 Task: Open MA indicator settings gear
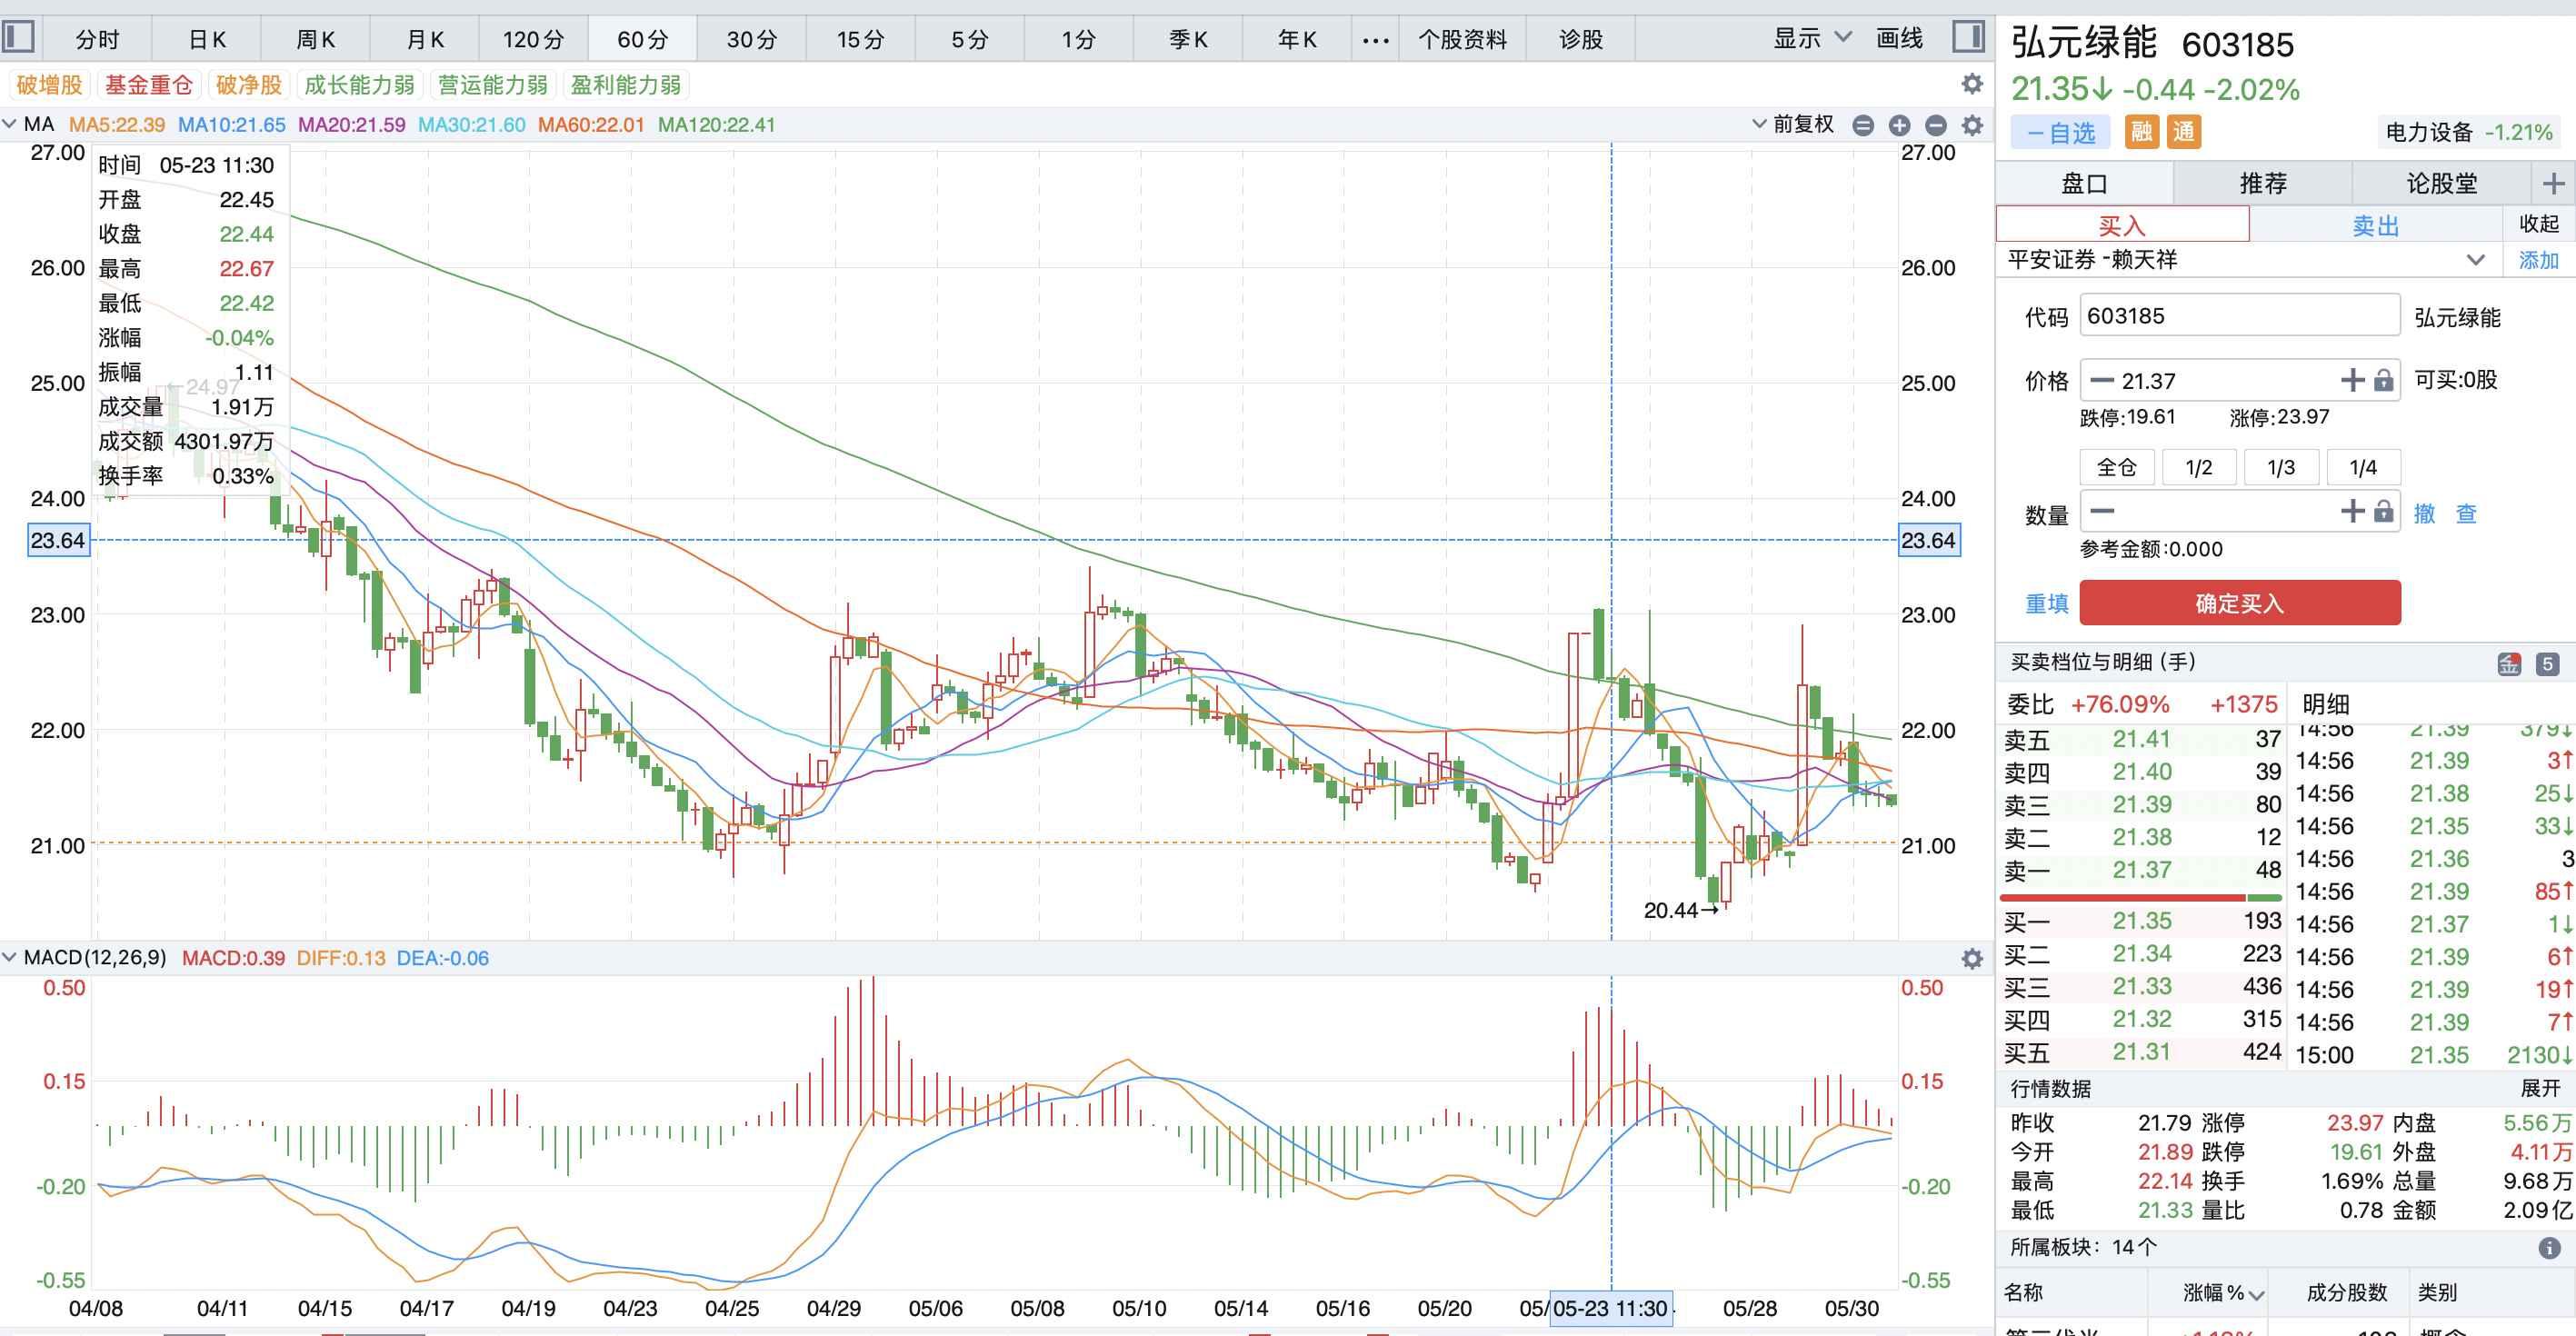(x=1972, y=125)
